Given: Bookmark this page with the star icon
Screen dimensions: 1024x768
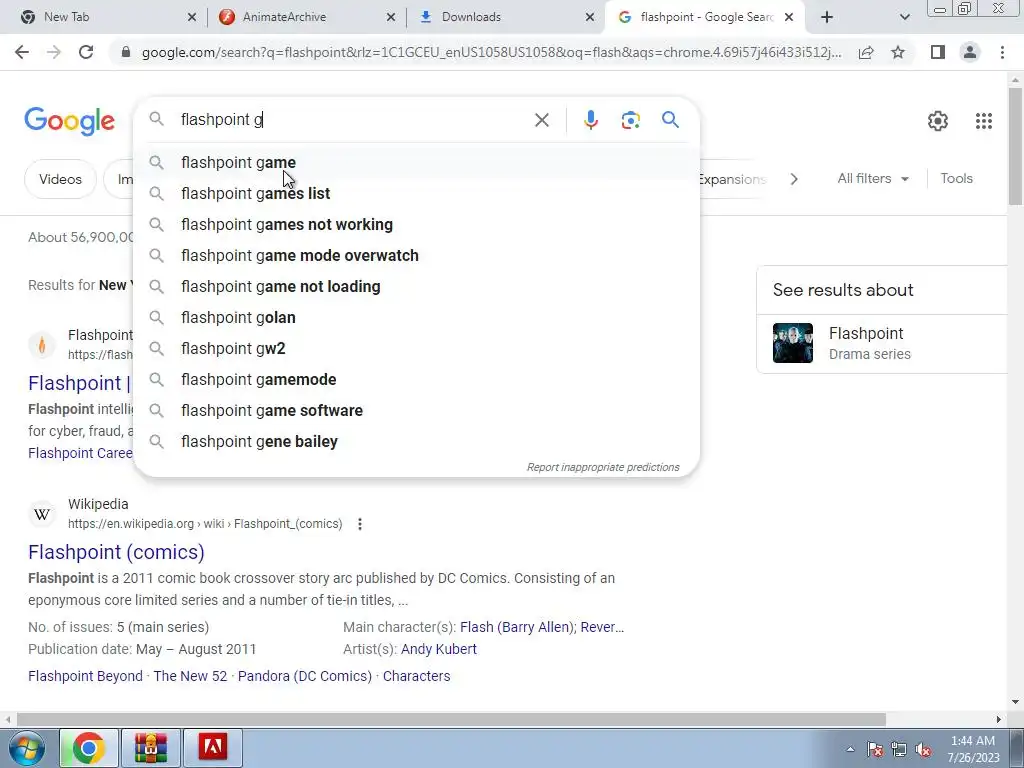Looking at the screenshot, I should [x=898, y=52].
